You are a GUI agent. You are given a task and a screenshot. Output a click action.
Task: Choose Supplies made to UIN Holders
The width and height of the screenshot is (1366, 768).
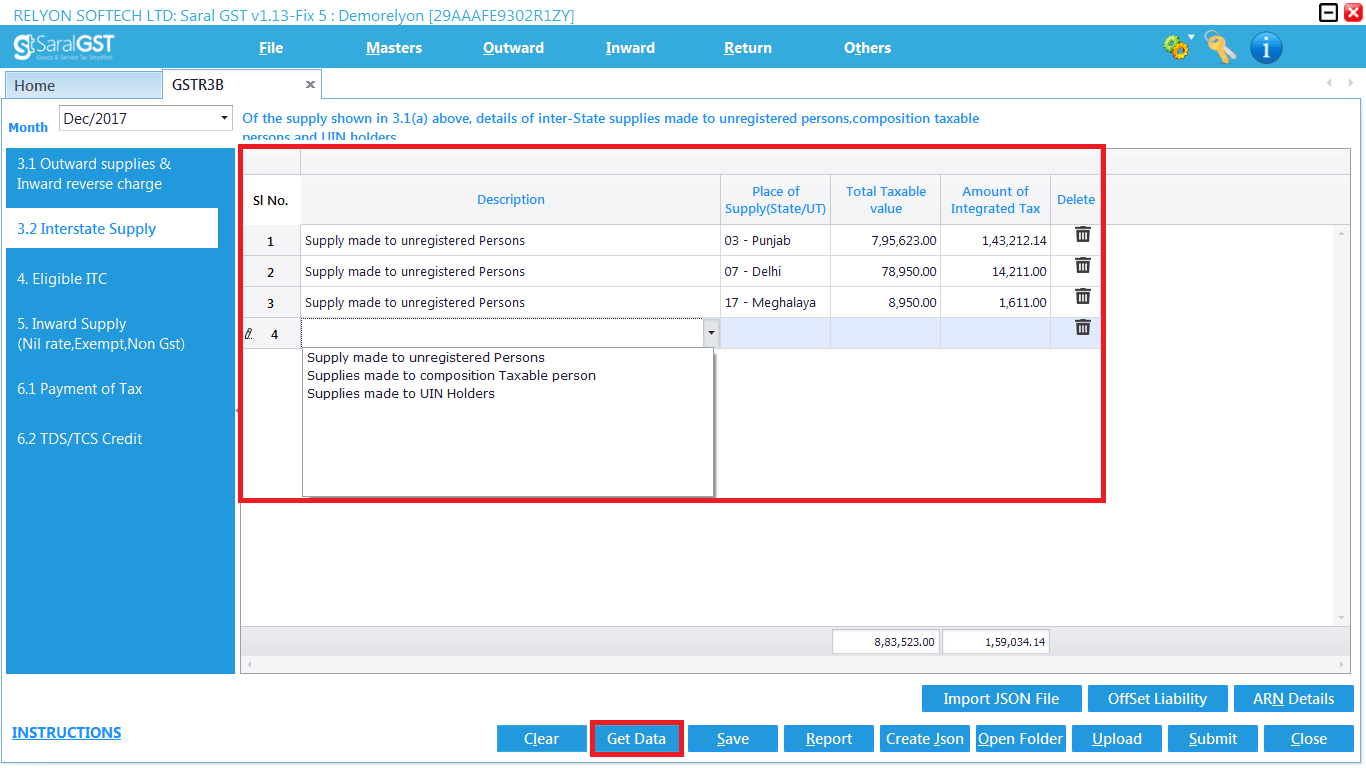click(401, 393)
